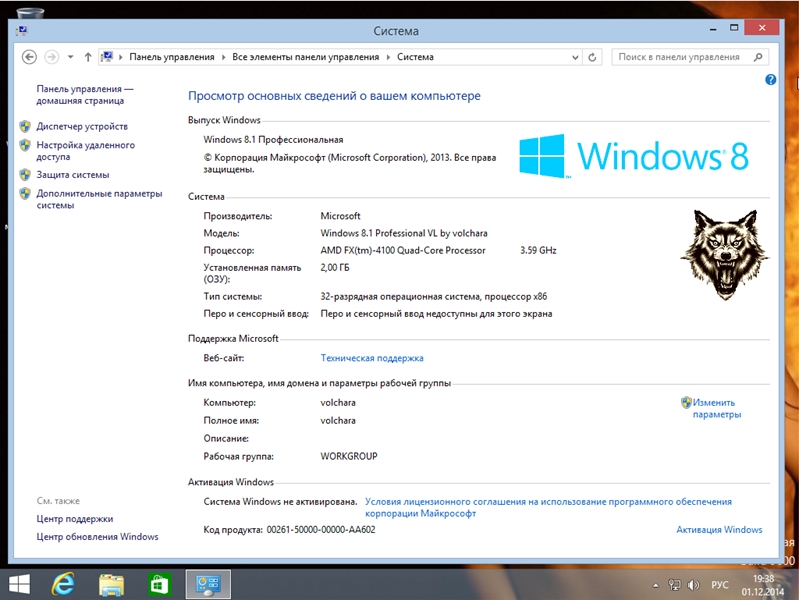
Task: Click shield icon beside 'Изменить параметры'
Action: pos(686,403)
